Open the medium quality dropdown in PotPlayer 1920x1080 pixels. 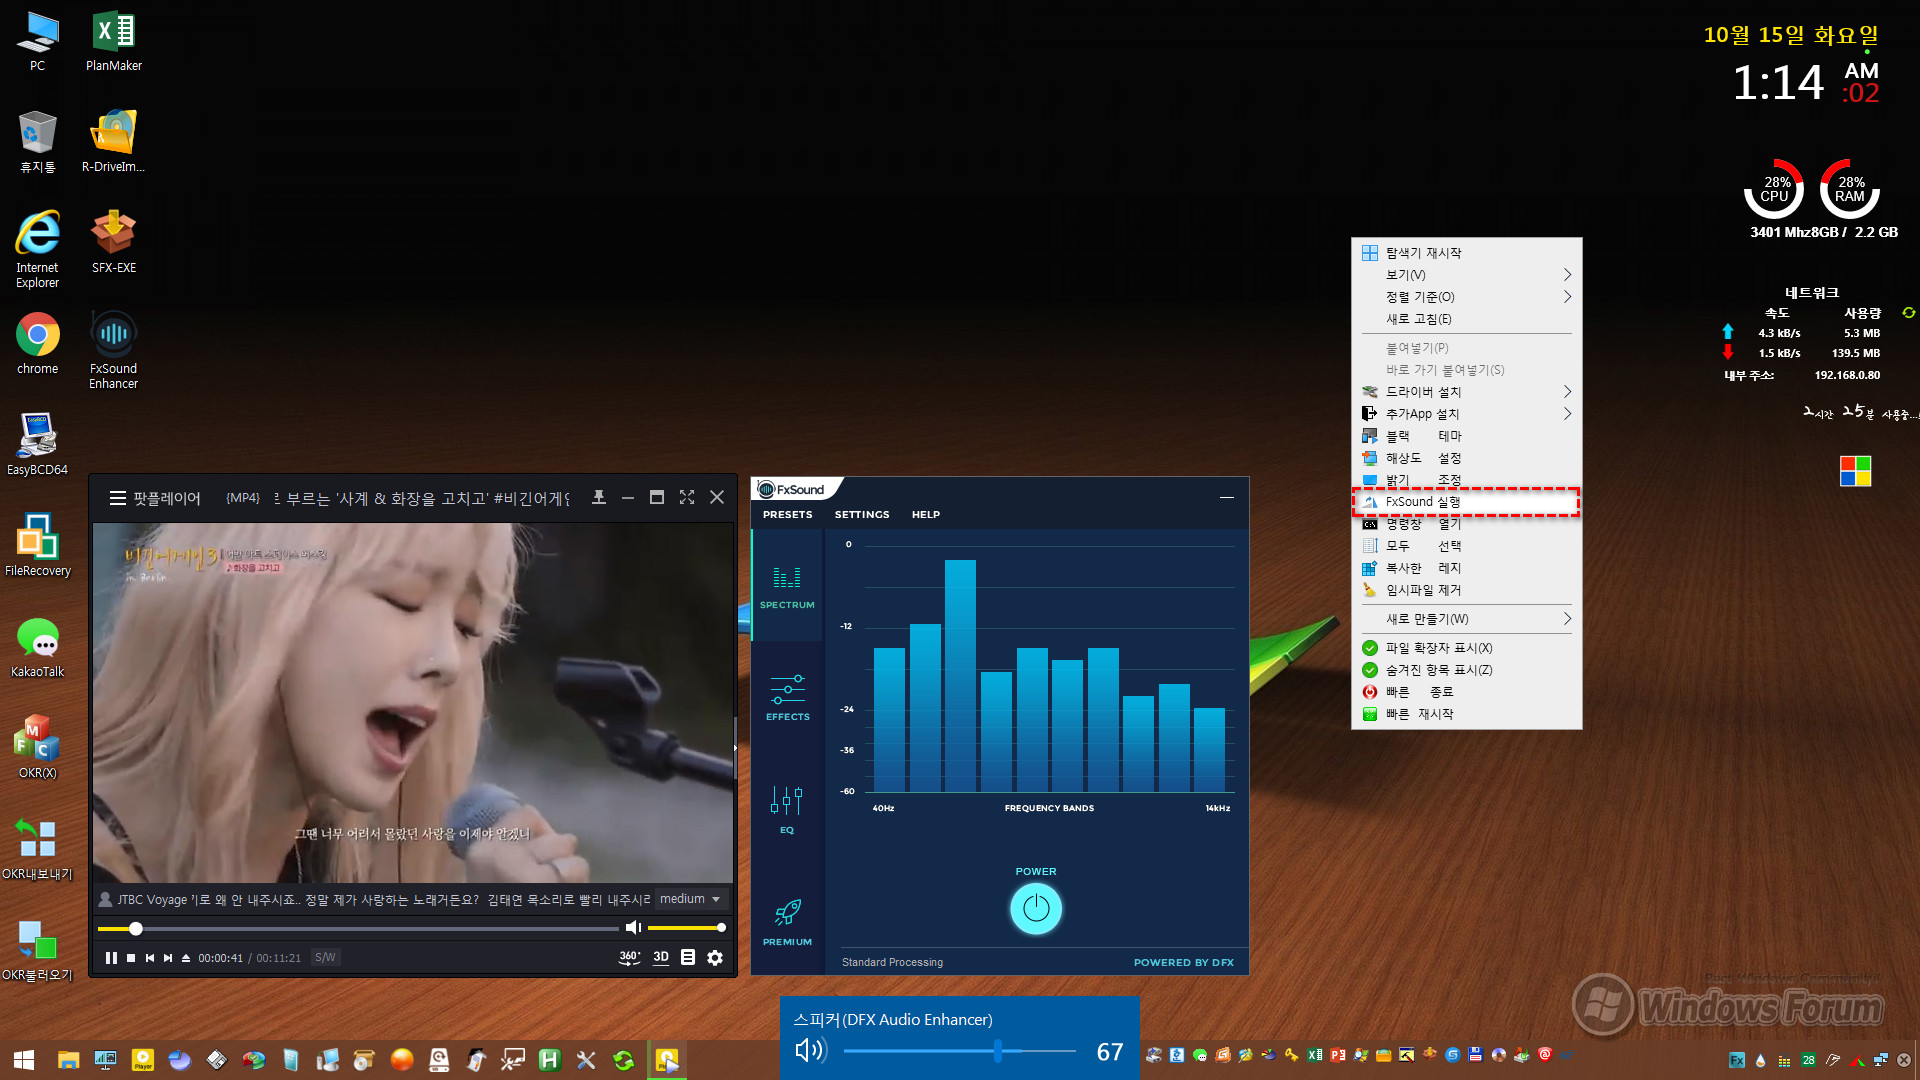[690, 899]
